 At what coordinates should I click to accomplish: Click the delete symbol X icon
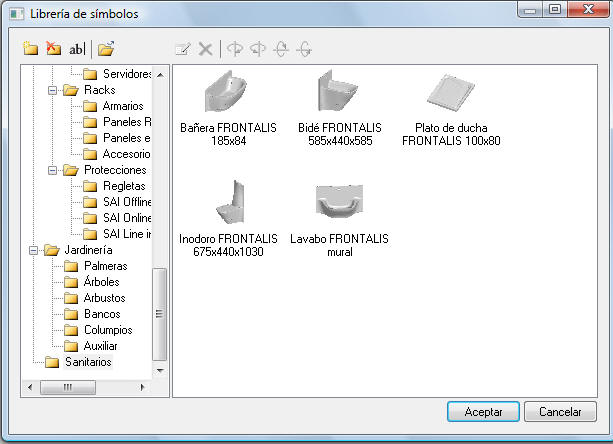pyautogui.click(x=205, y=49)
